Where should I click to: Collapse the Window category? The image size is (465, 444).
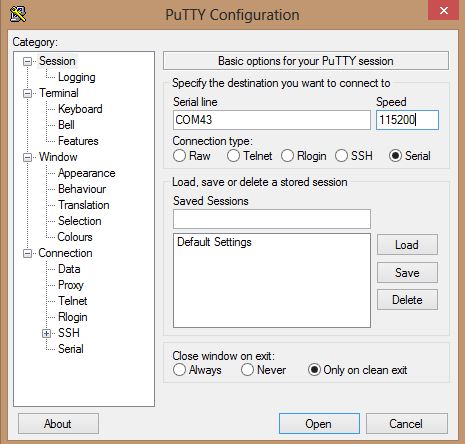click(27, 157)
